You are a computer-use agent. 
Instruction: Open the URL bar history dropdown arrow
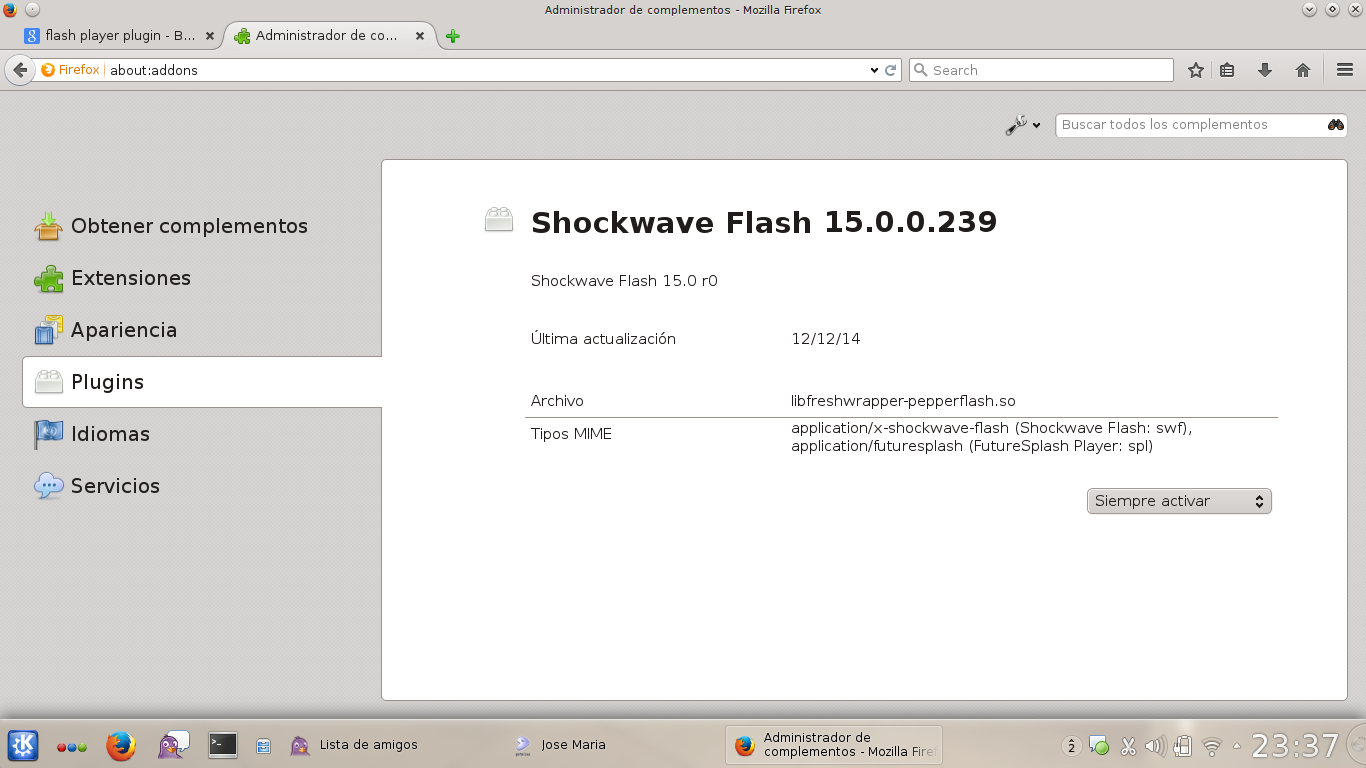pos(874,70)
